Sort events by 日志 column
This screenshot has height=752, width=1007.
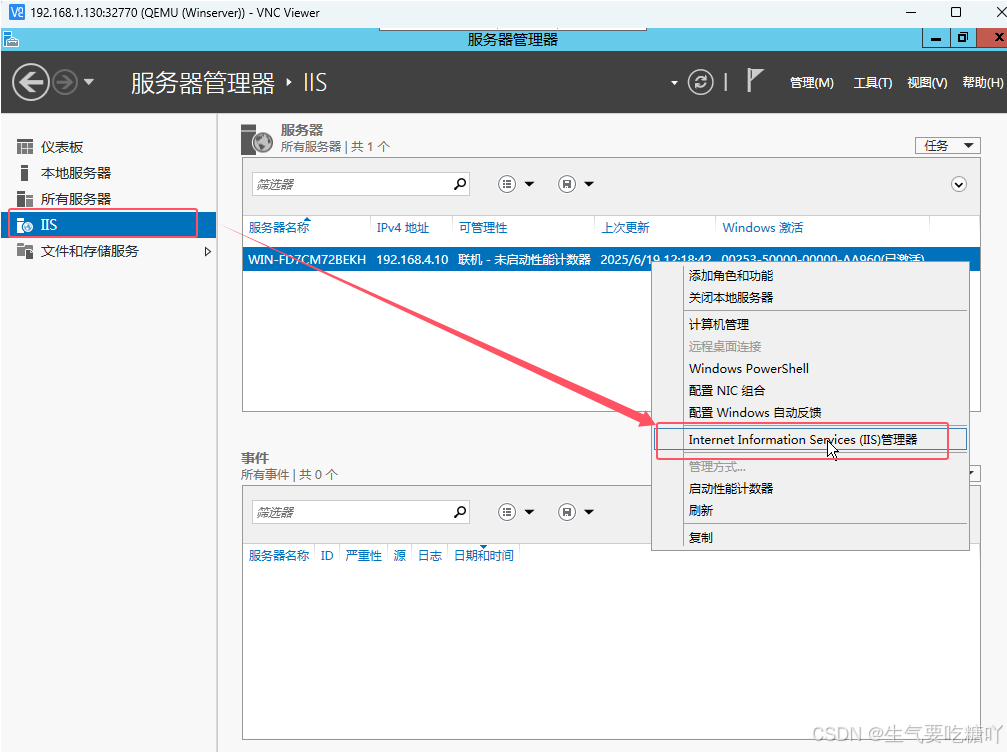tap(430, 555)
